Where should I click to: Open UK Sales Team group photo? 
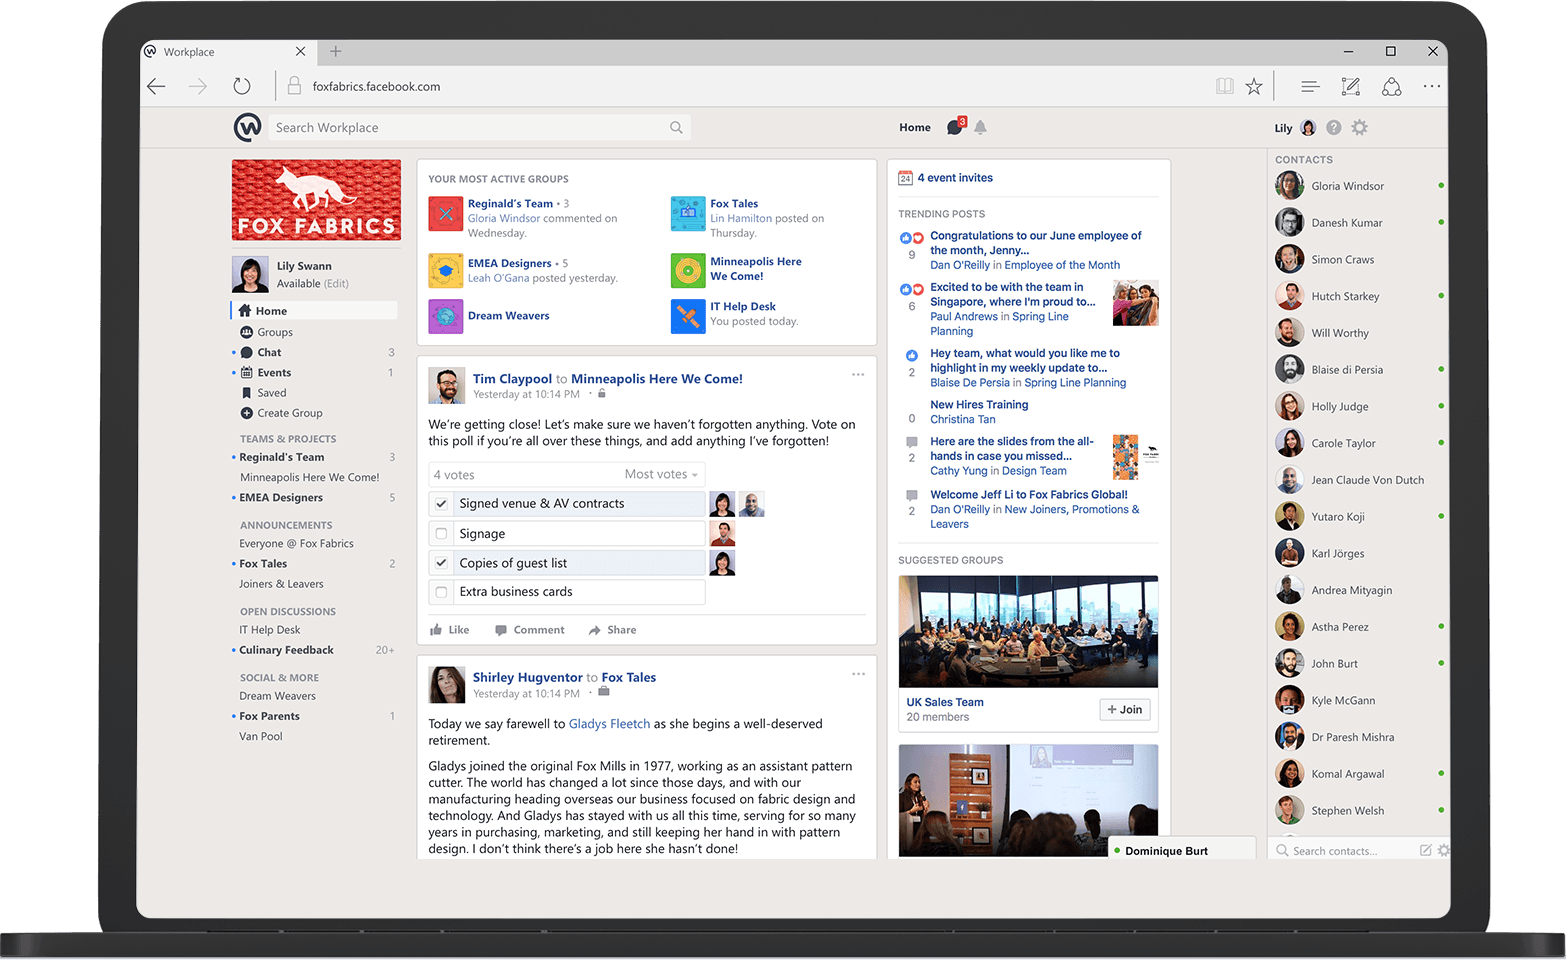pyautogui.click(x=1028, y=631)
